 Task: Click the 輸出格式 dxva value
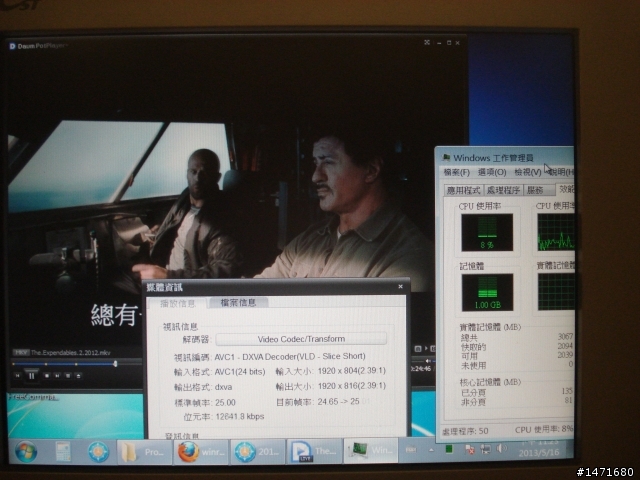(223, 387)
